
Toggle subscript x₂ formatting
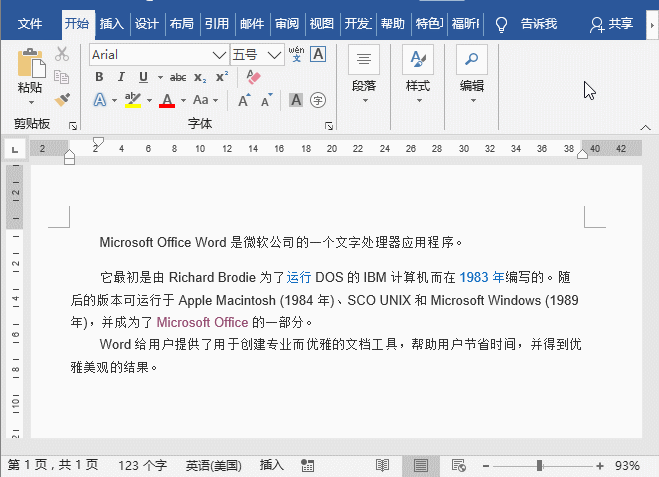pyautogui.click(x=200, y=77)
